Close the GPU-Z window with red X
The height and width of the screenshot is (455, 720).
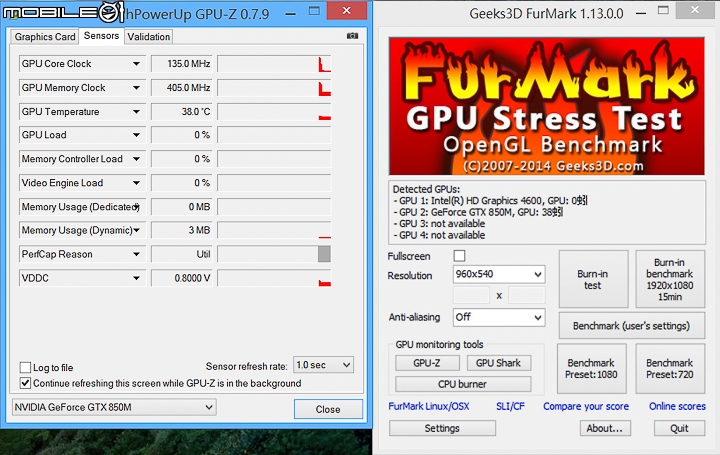347,10
